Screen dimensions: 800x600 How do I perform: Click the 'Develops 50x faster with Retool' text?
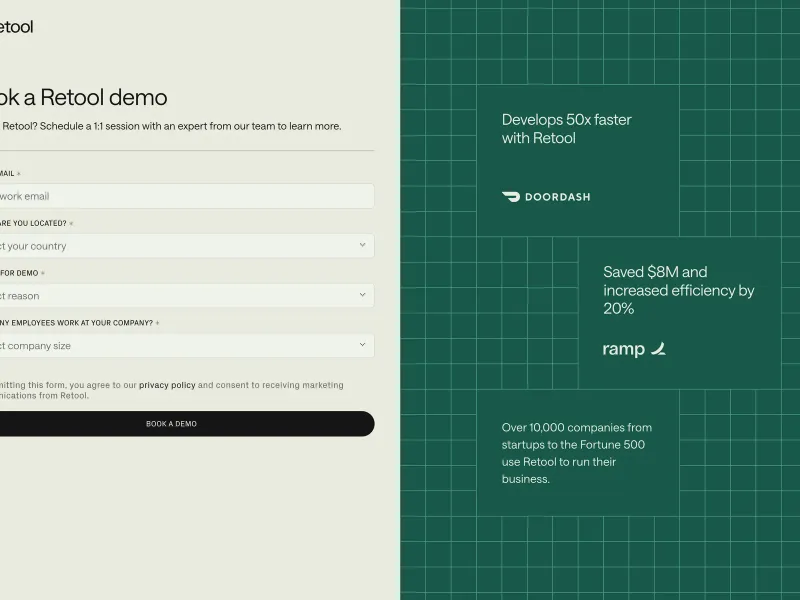click(566, 129)
